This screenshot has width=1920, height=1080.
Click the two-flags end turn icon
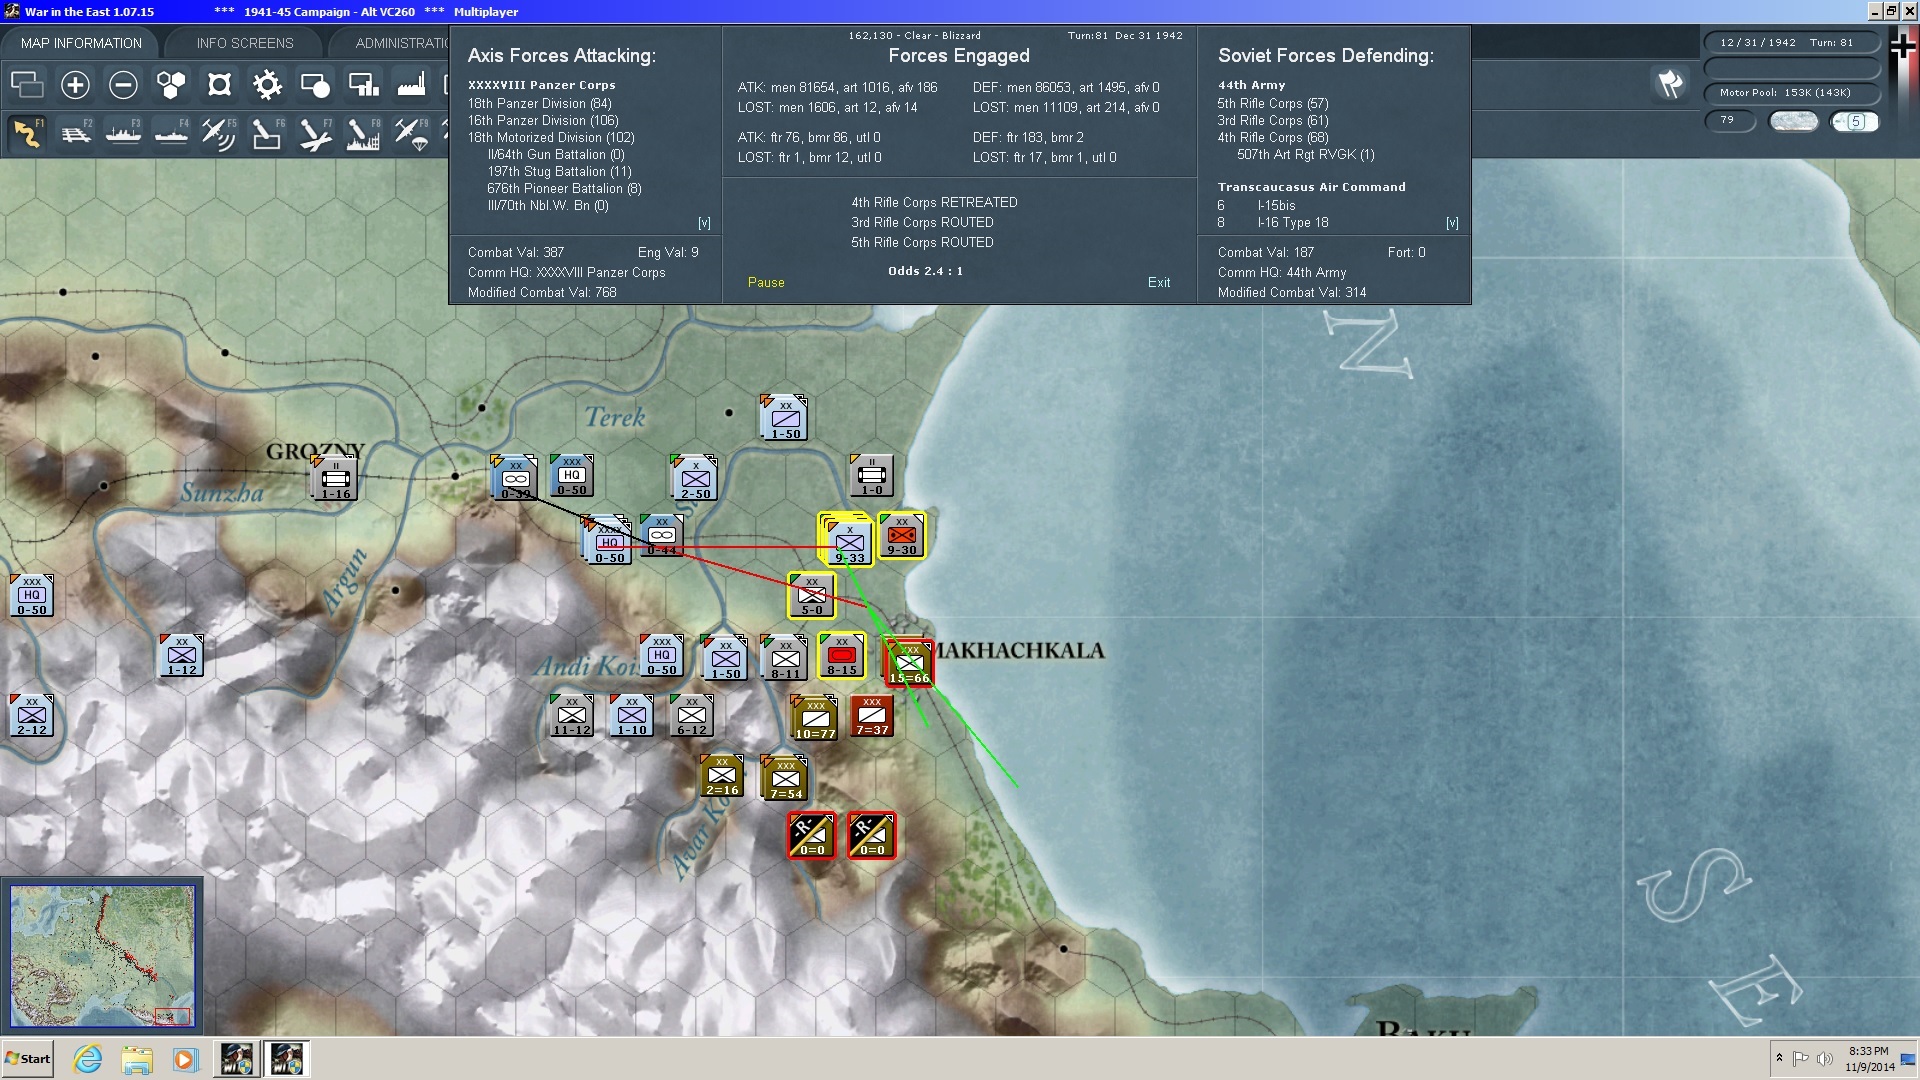point(1670,84)
